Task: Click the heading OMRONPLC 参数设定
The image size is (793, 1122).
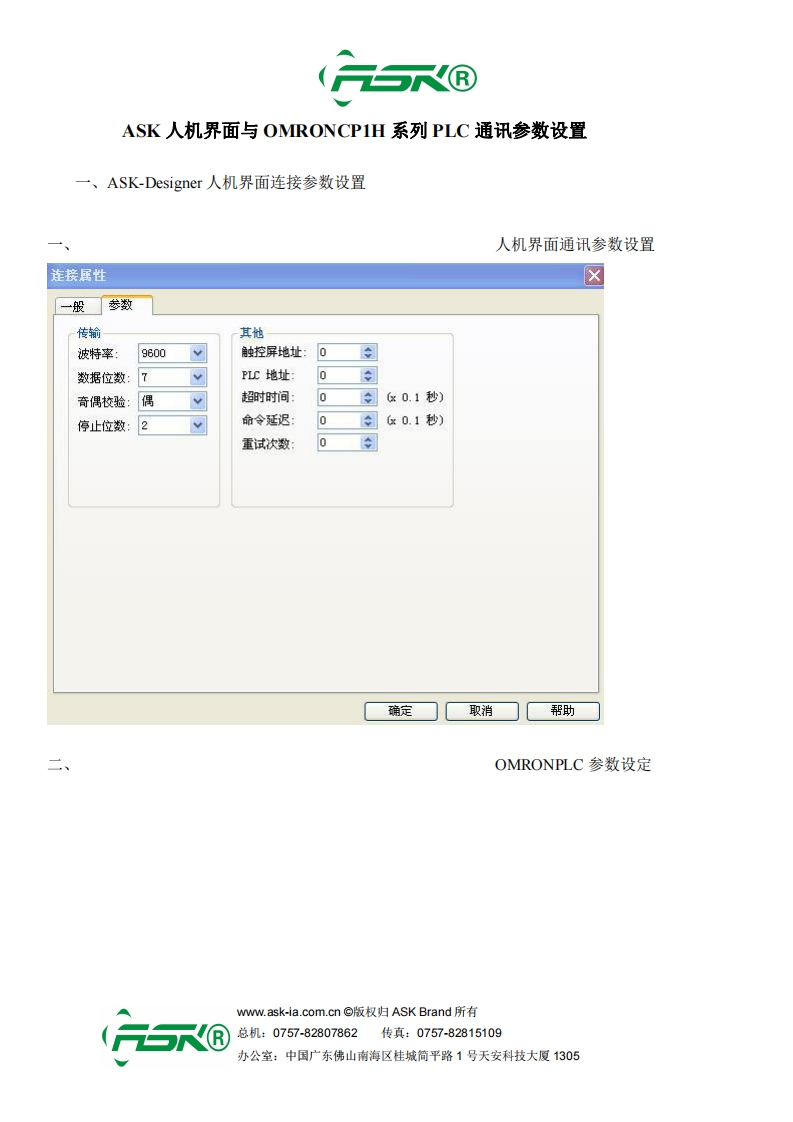Action: tap(573, 765)
